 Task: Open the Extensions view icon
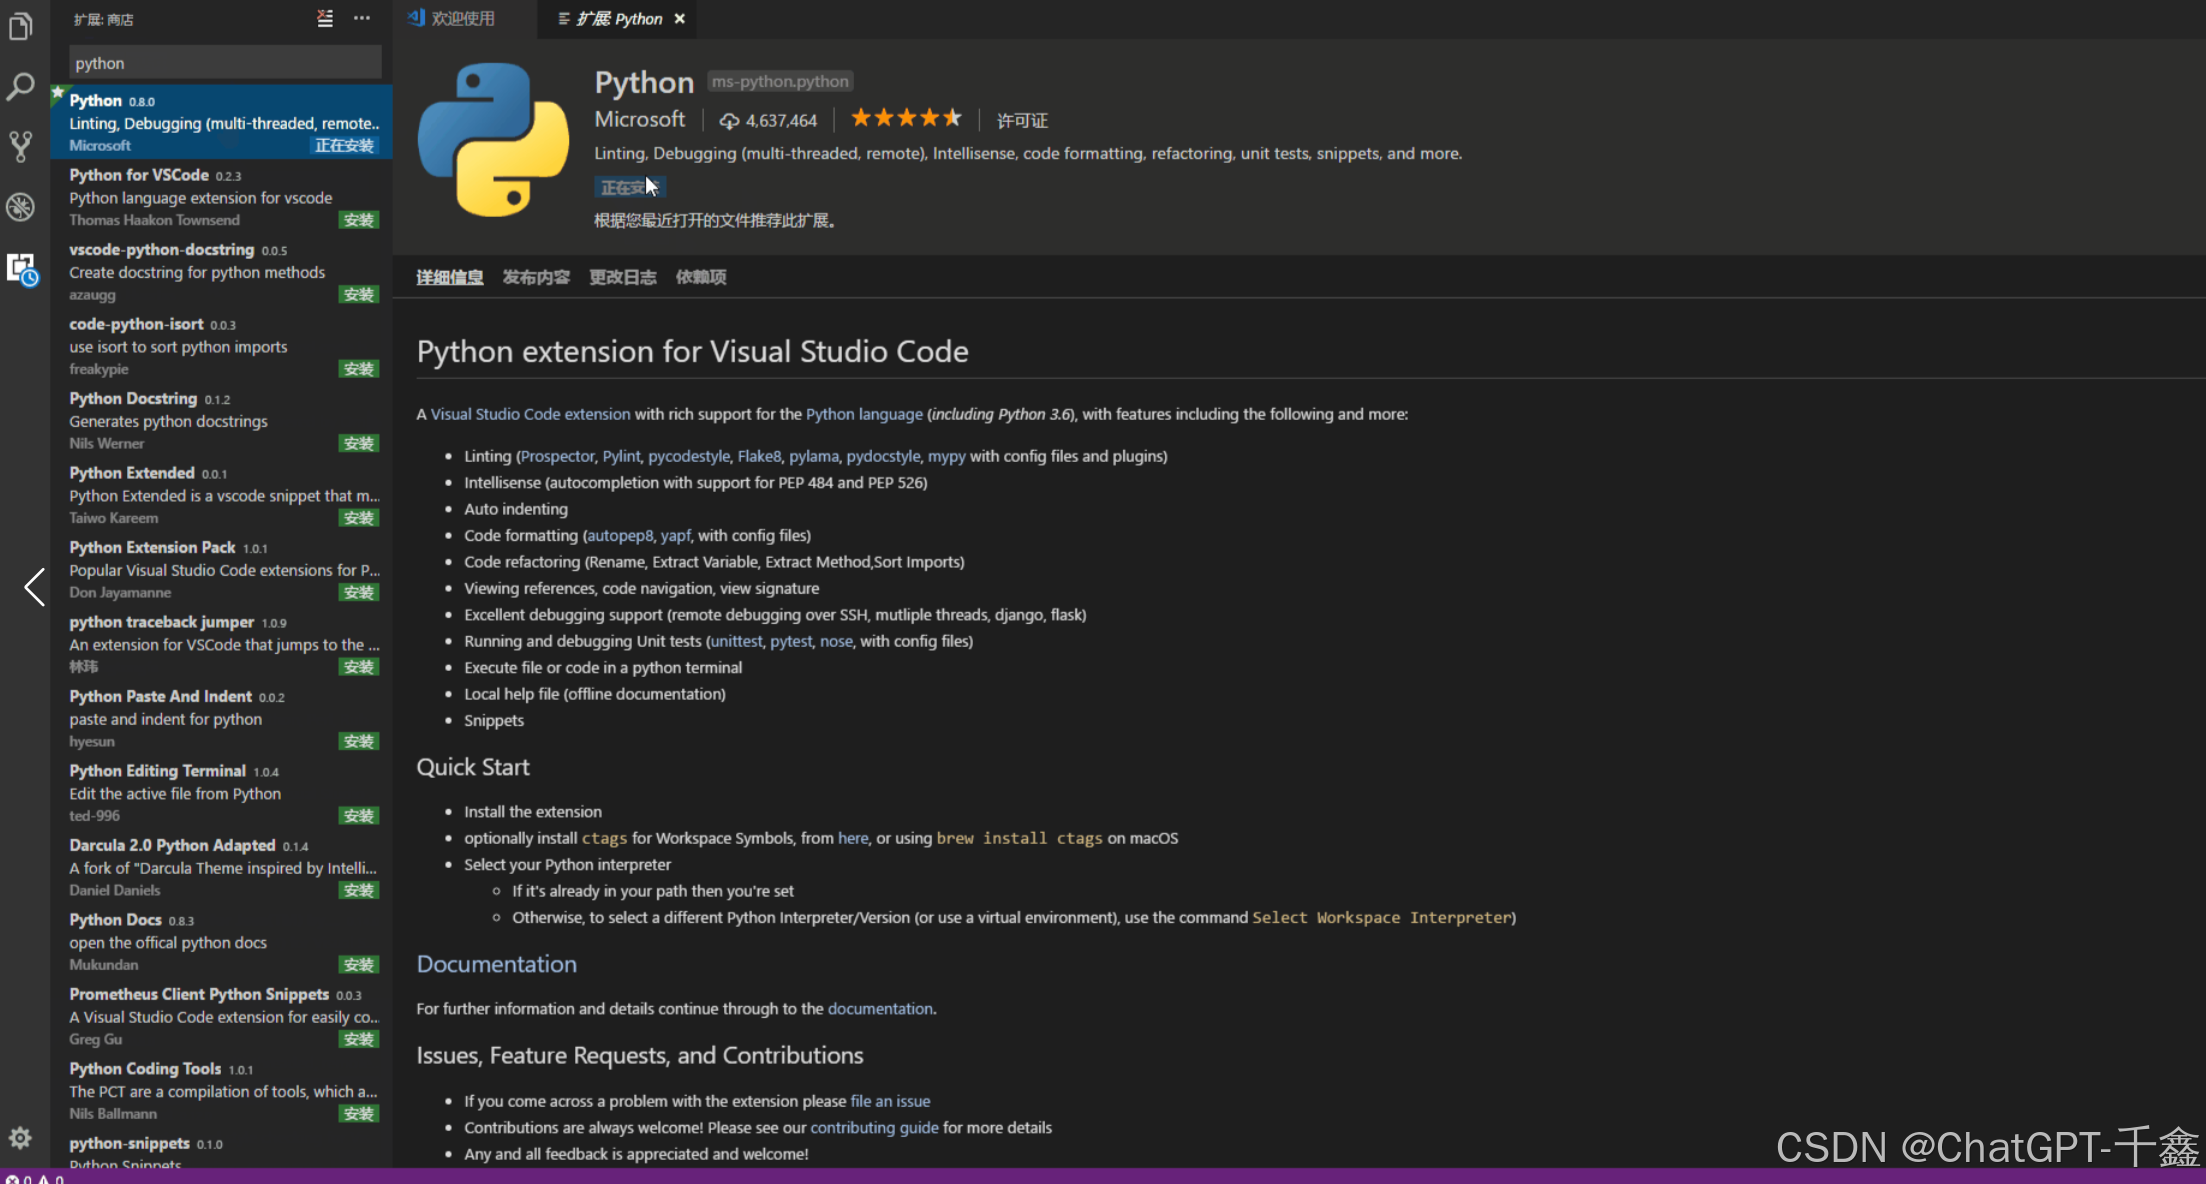pyautogui.click(x=22, y=269)
